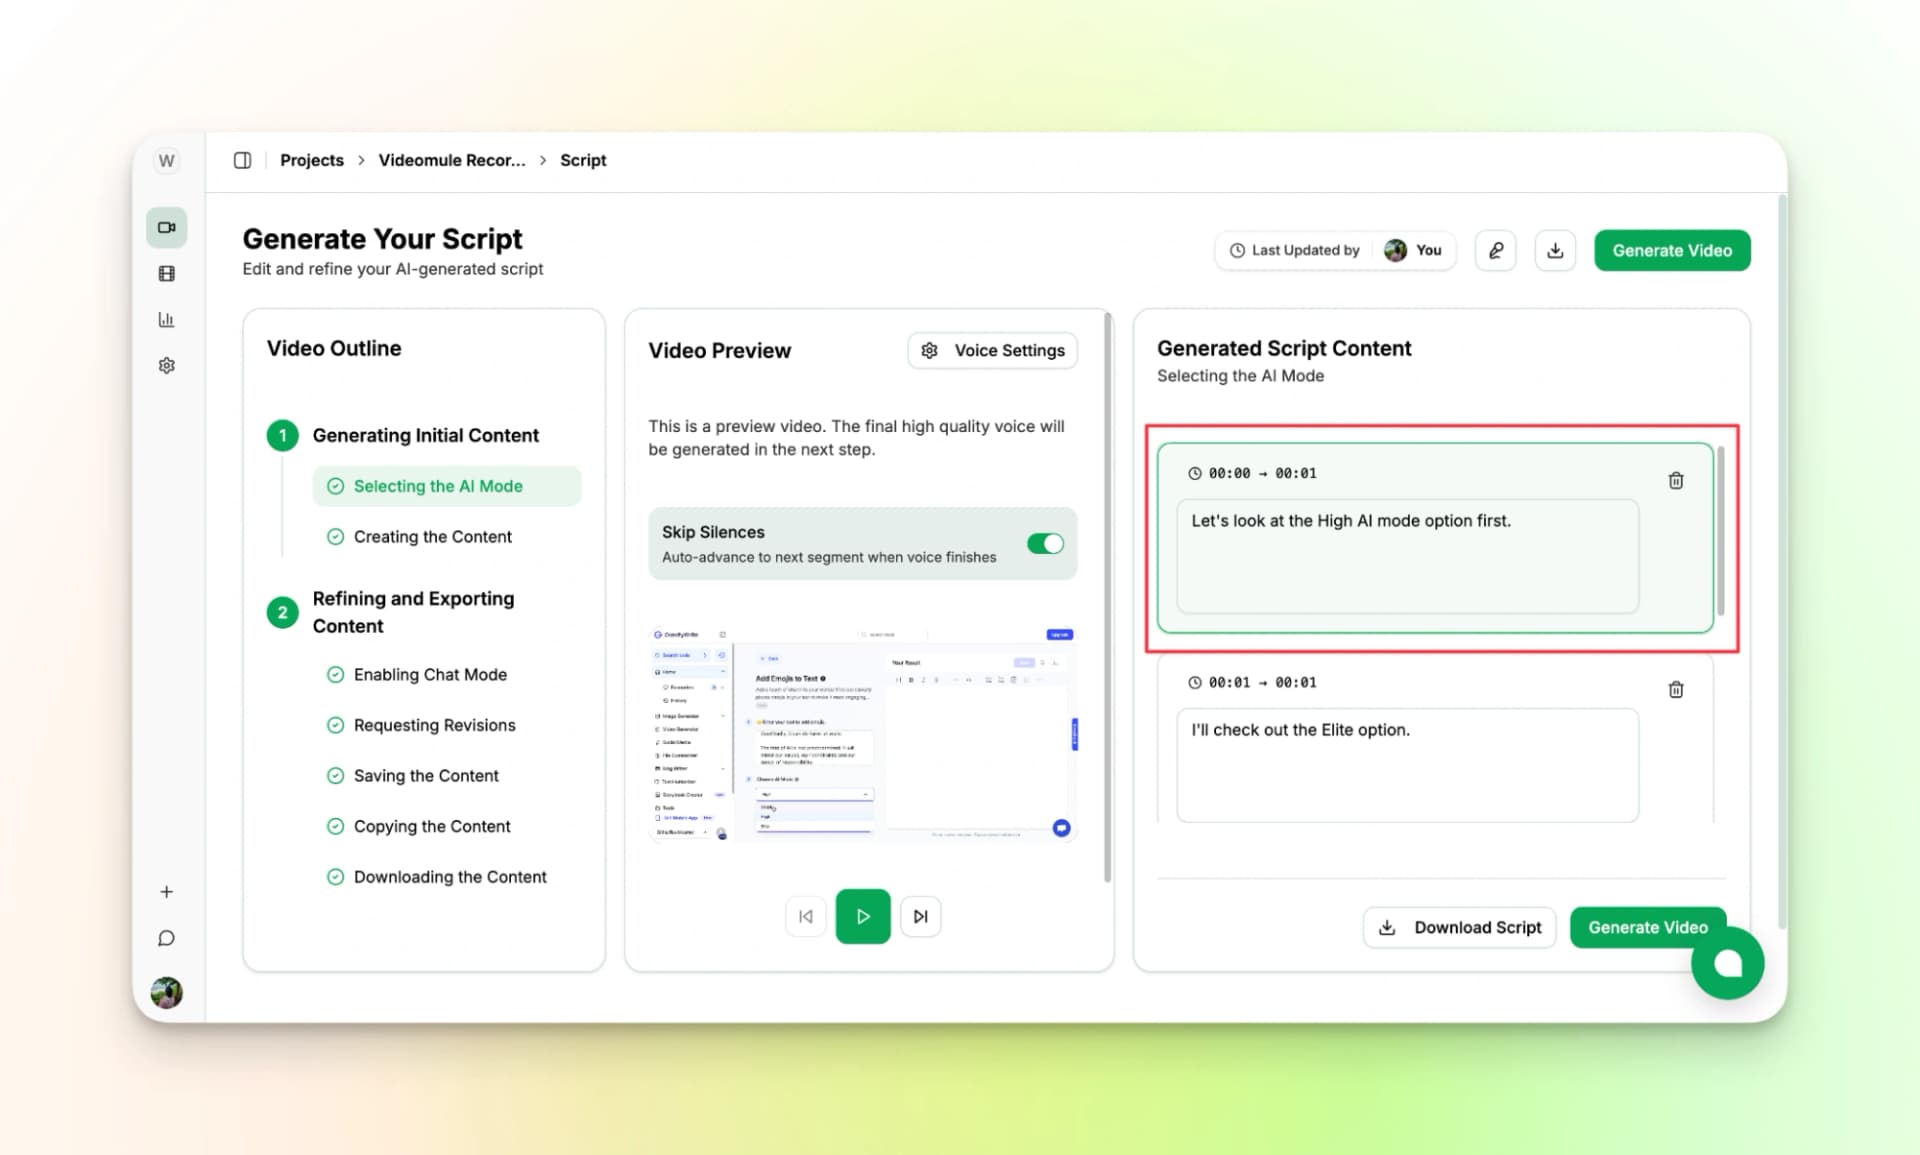Screen dimensions: 1920x1155
Task: Select Script in the breadcrumb trail
Action: pyautogui.click(x=582, y=159)
